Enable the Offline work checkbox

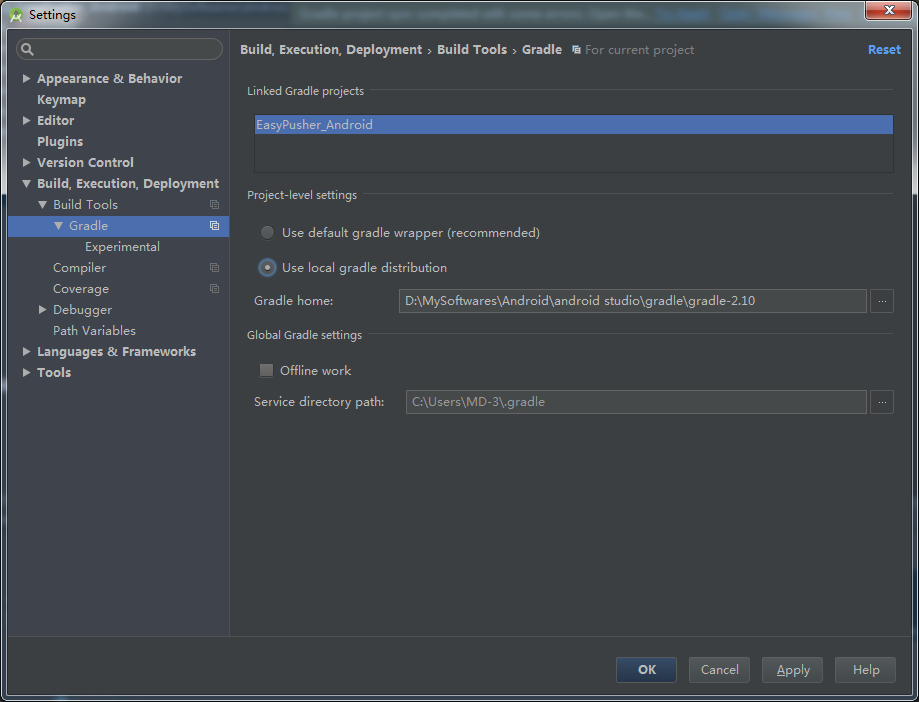(267, 370)
